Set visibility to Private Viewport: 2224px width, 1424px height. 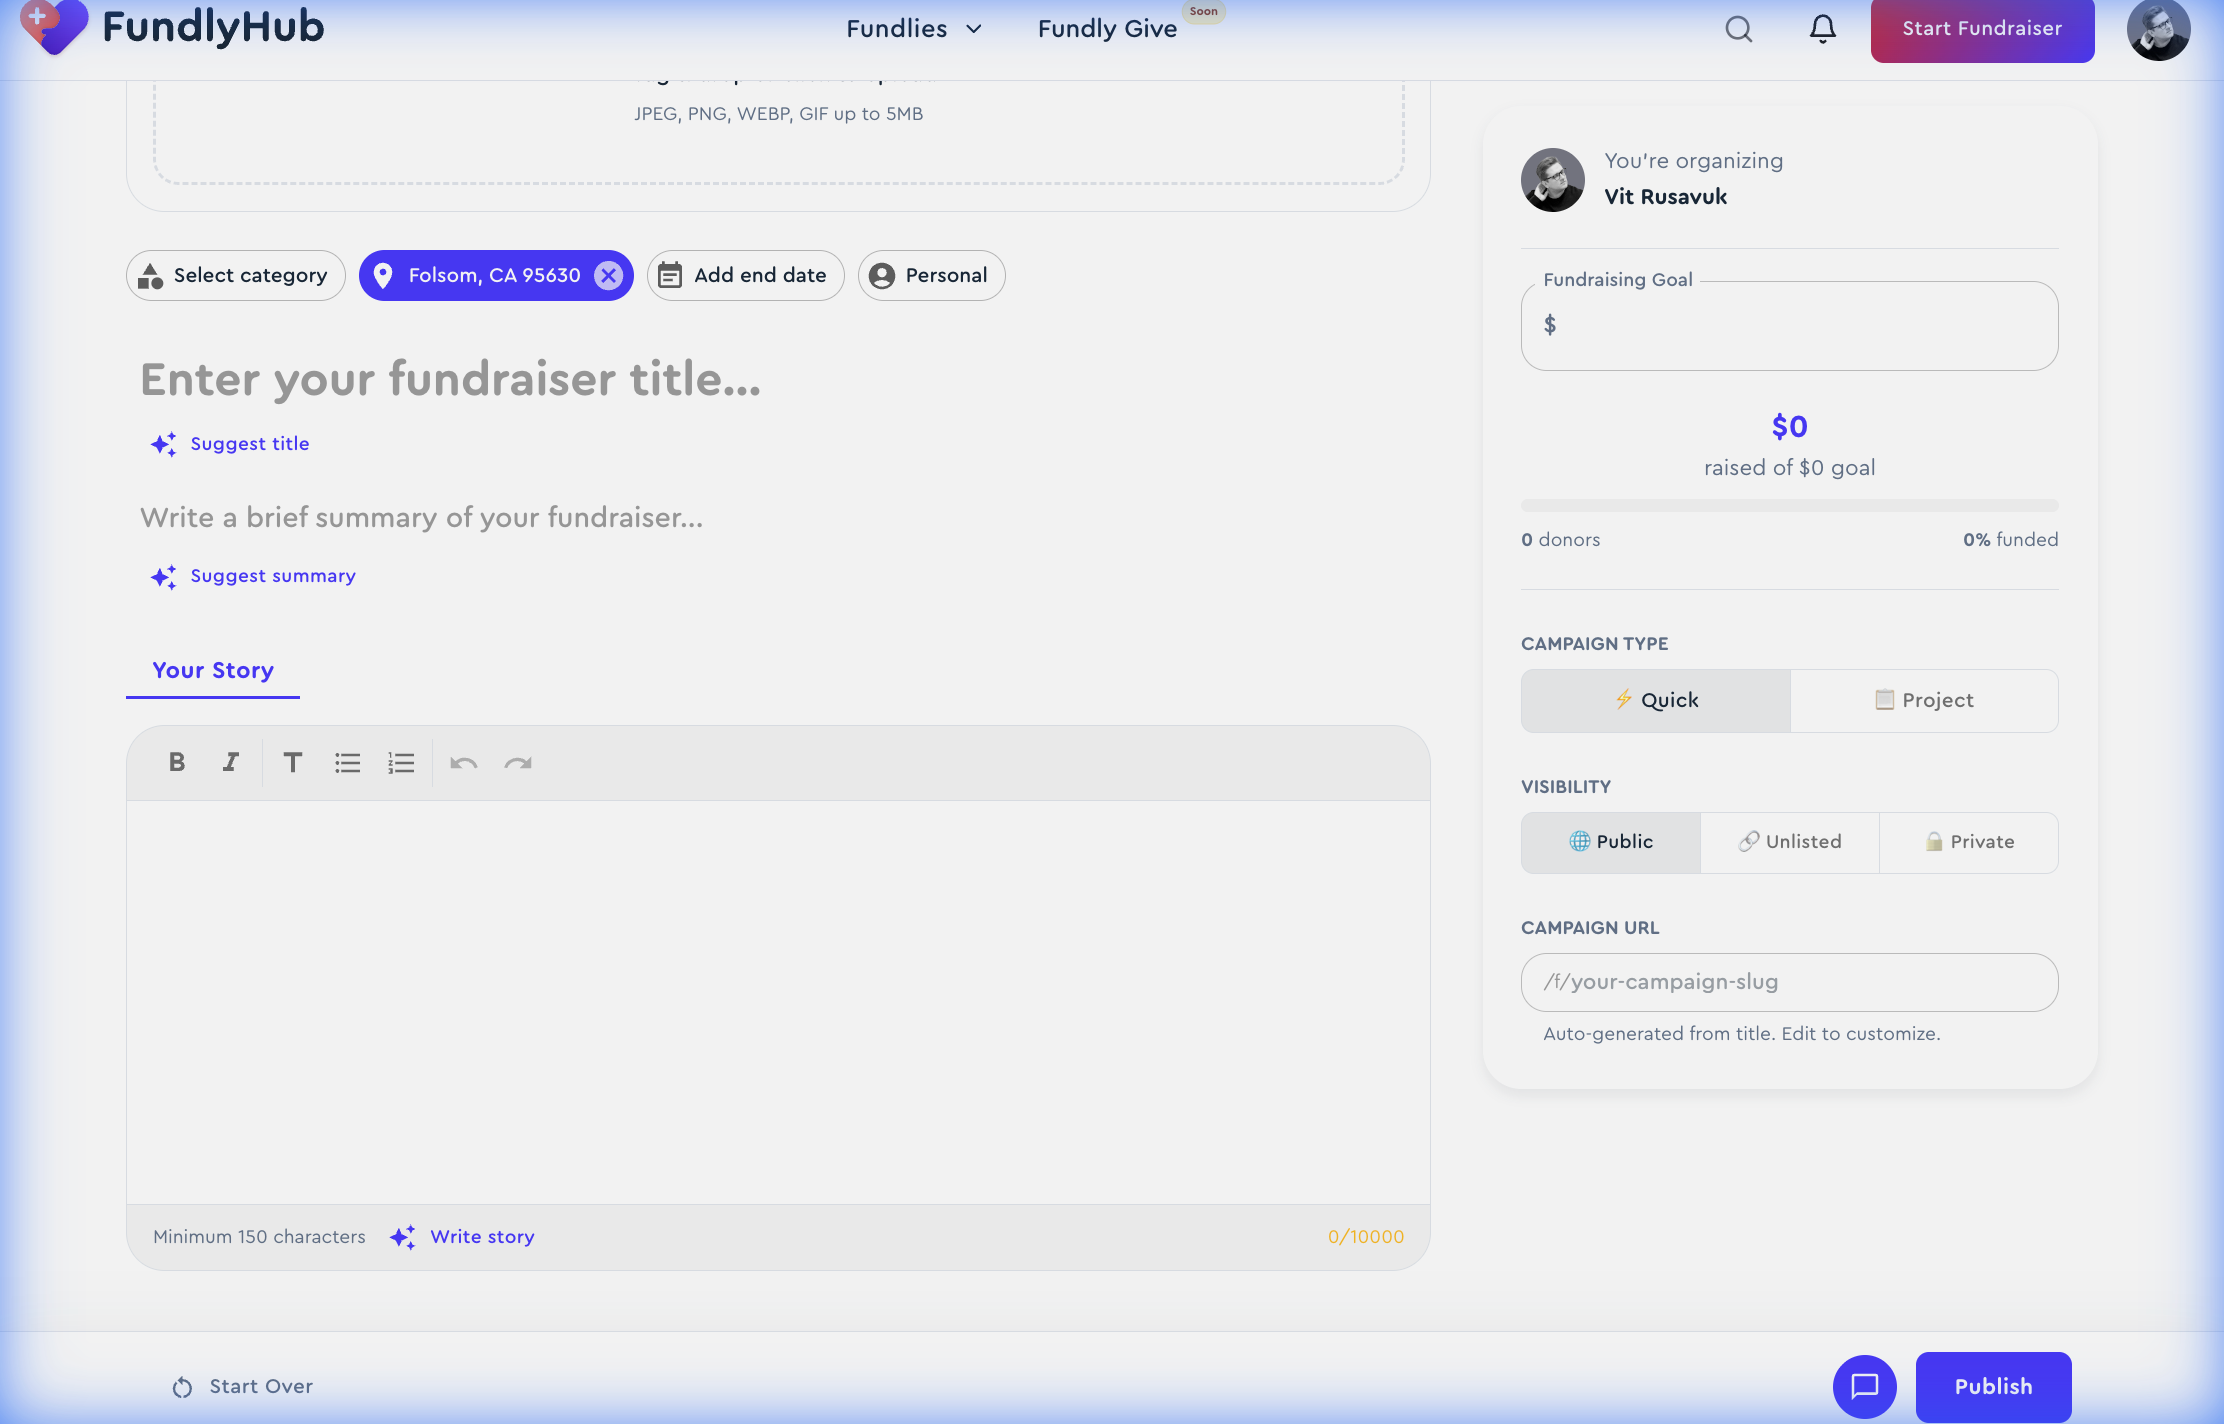point(1968,842)
